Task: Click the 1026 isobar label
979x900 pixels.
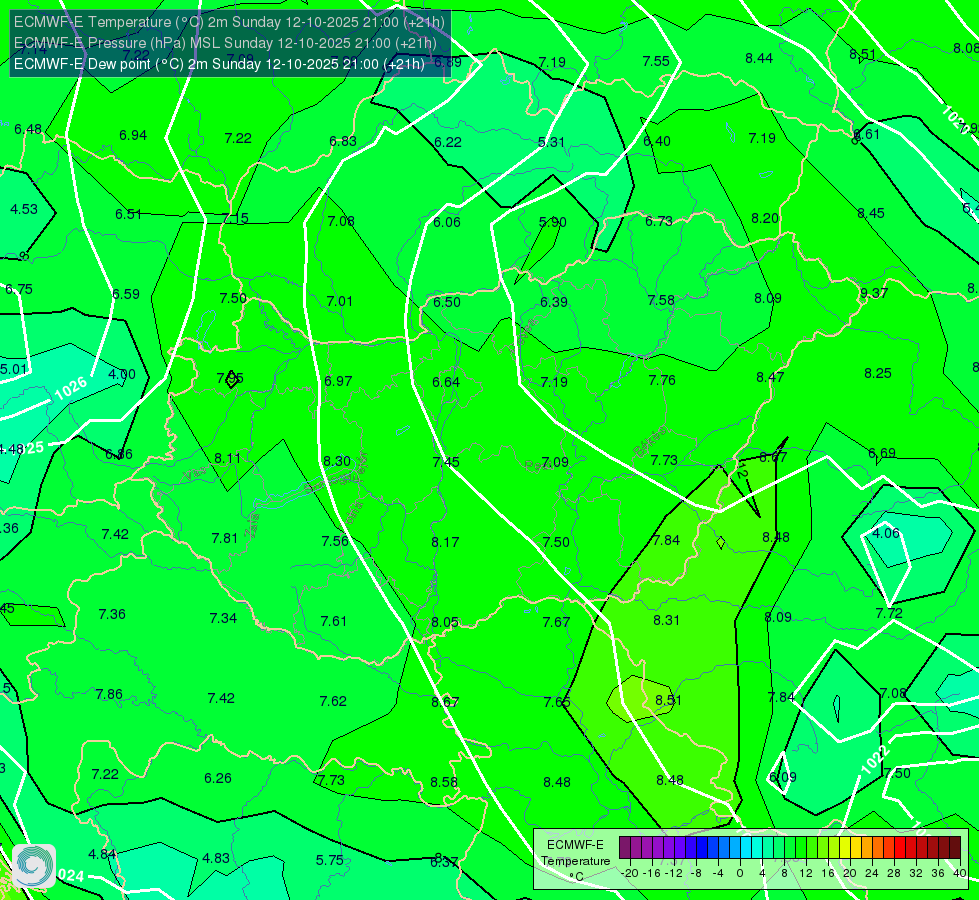Action: [71, 388]
